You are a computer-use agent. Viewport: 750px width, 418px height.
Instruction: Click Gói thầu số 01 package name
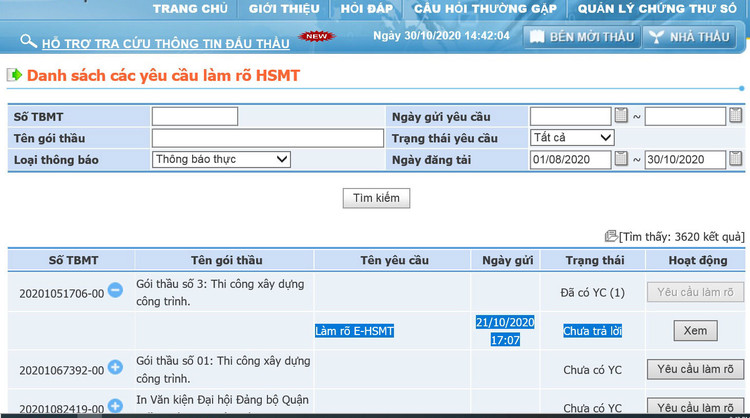pos(223,370)
